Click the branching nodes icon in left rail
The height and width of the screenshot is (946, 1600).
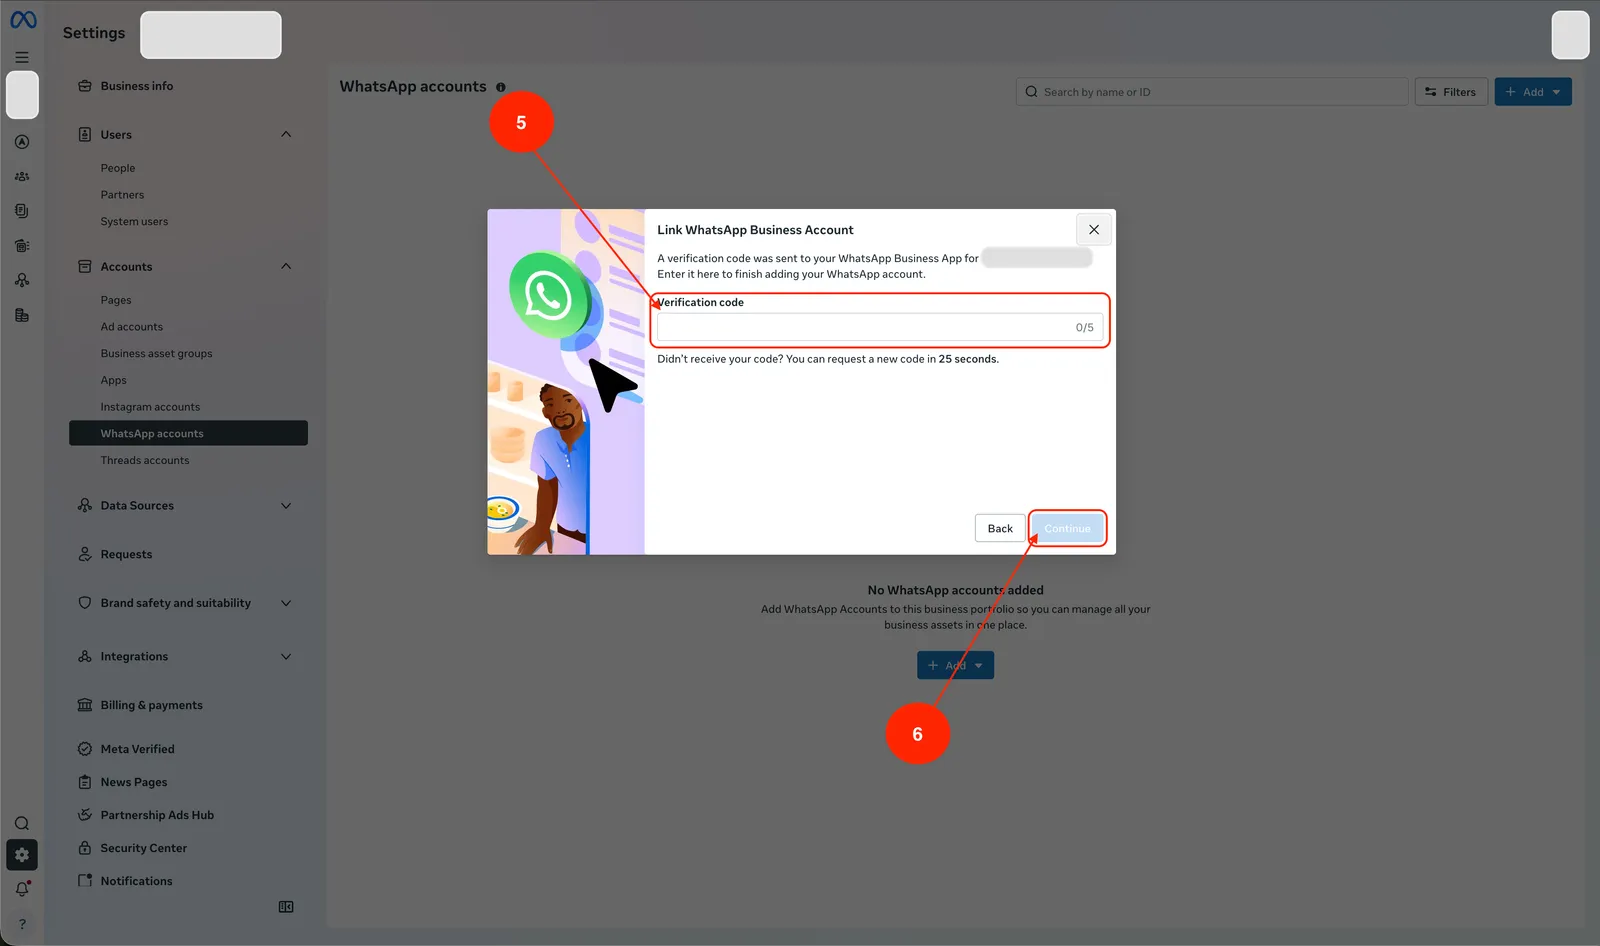point(22,280)
